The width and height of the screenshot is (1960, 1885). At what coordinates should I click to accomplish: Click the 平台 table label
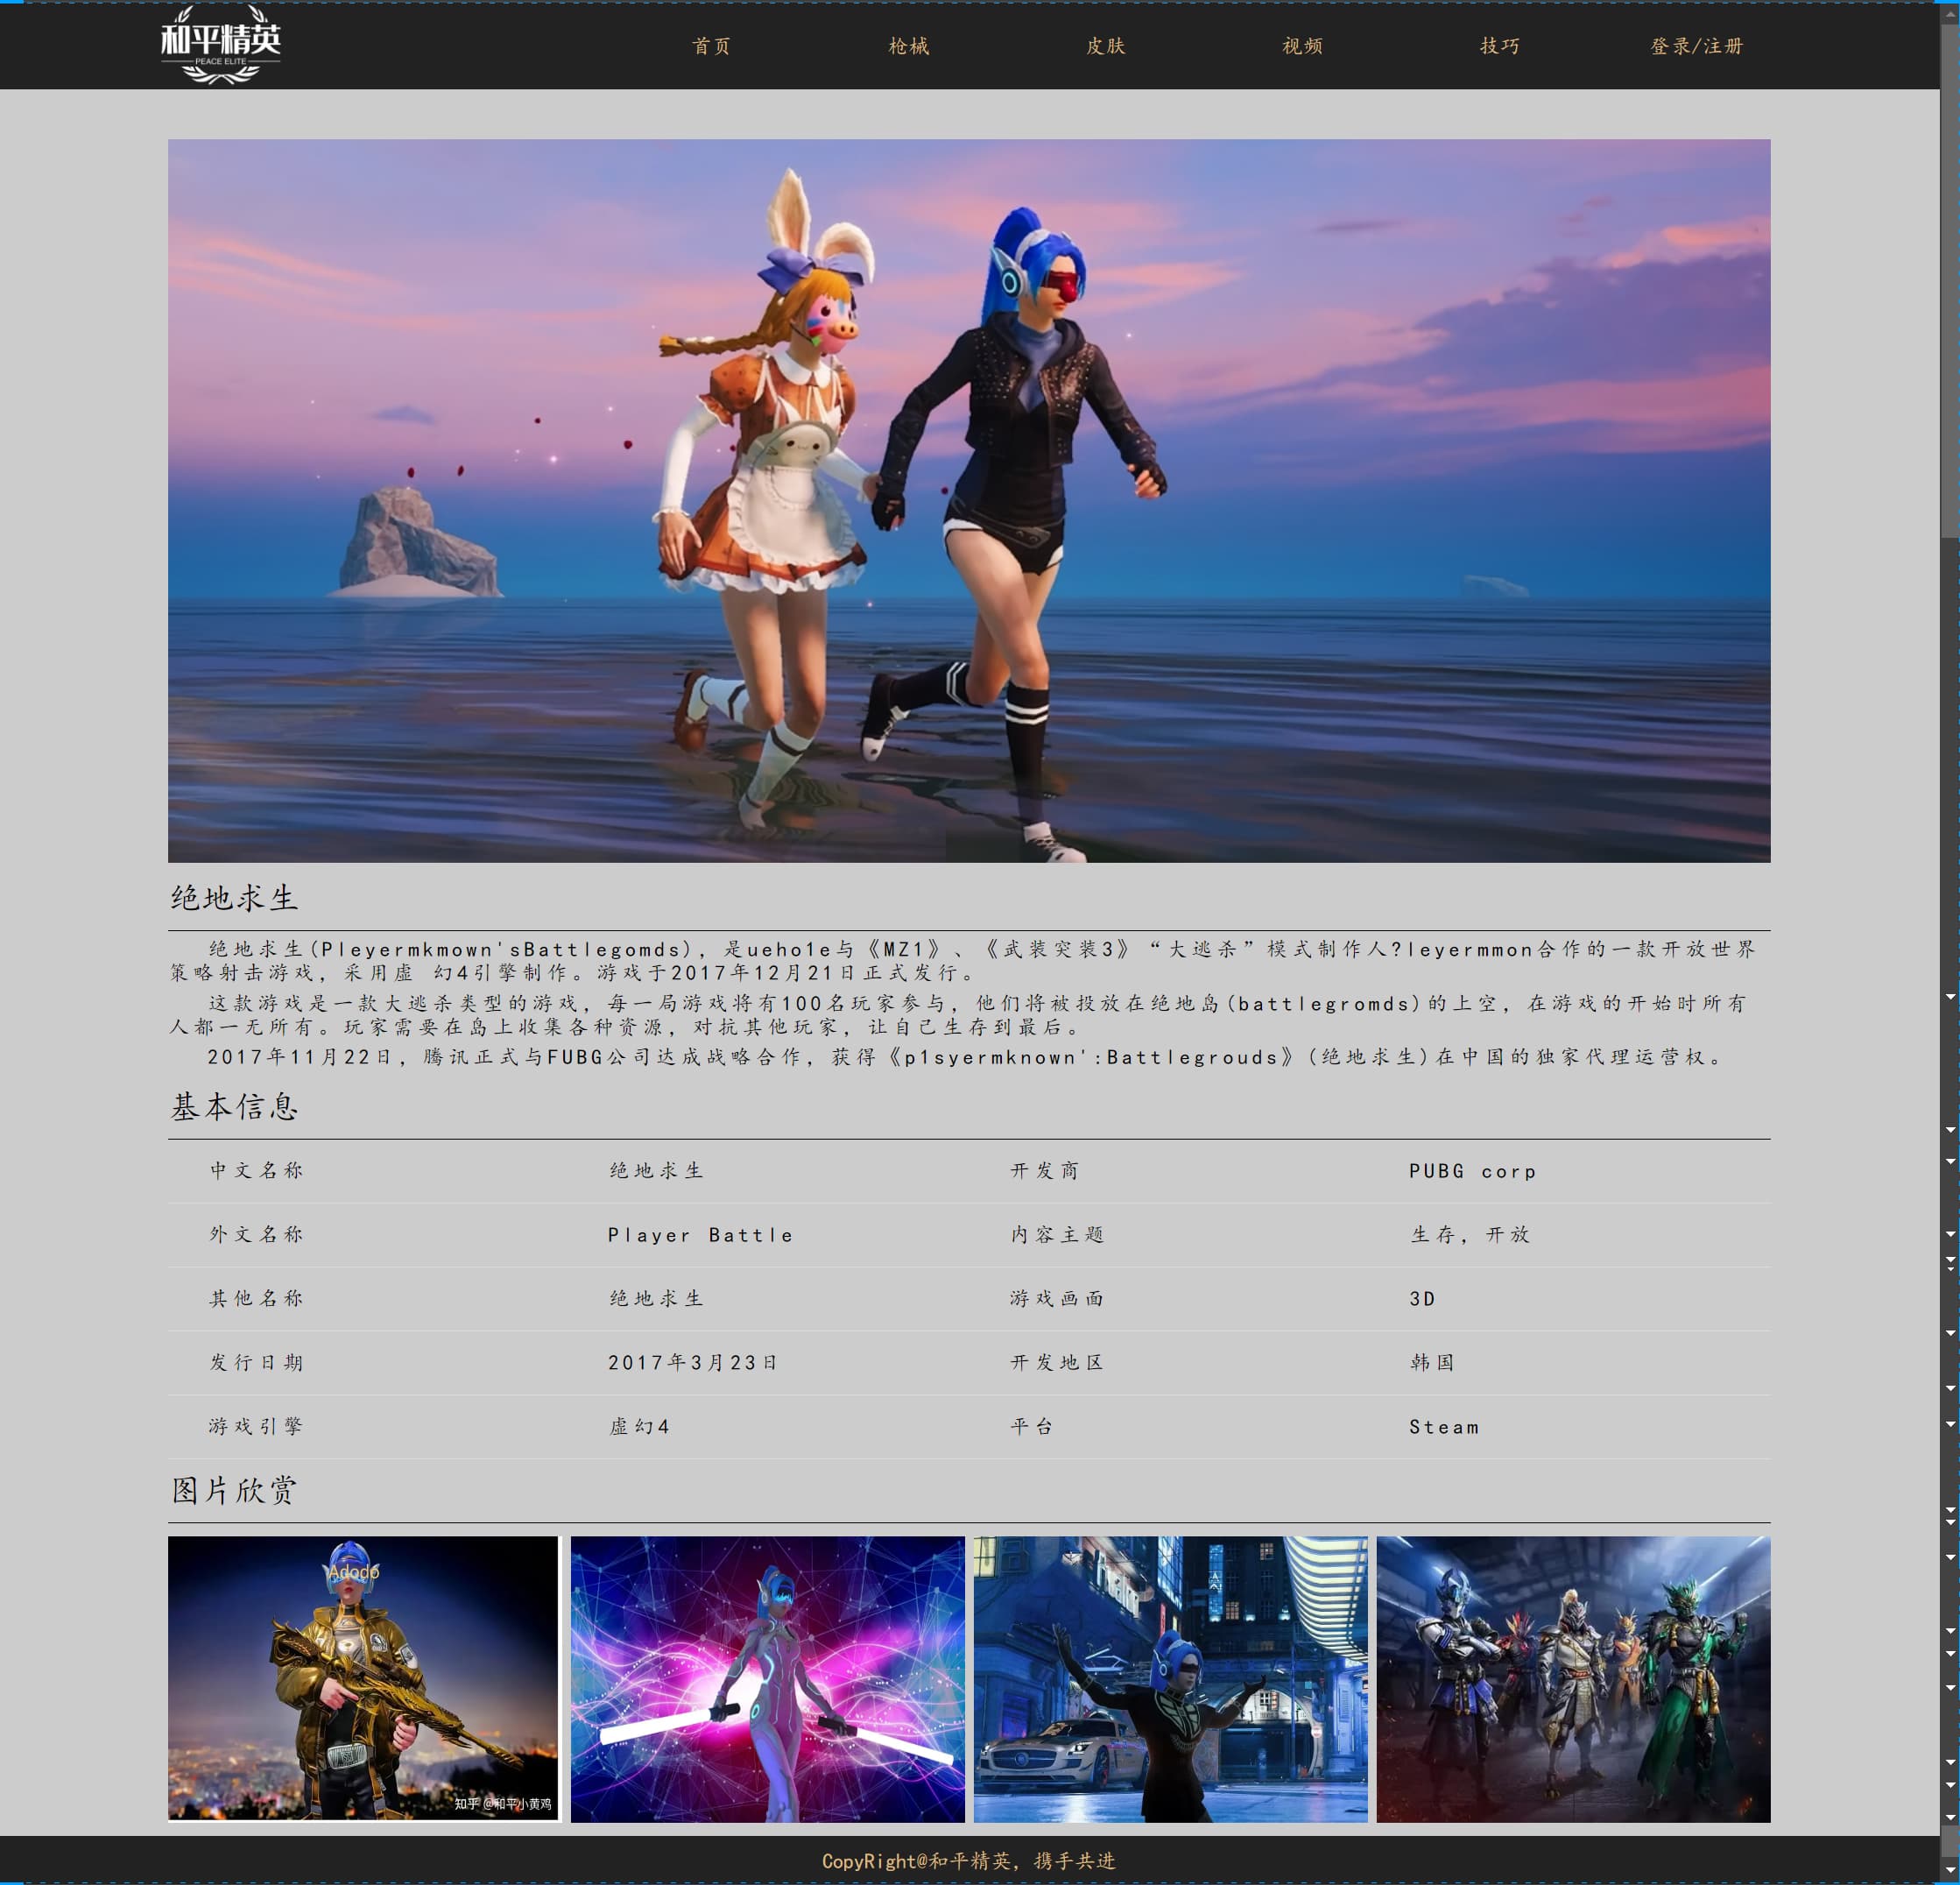(1032, 1426)
